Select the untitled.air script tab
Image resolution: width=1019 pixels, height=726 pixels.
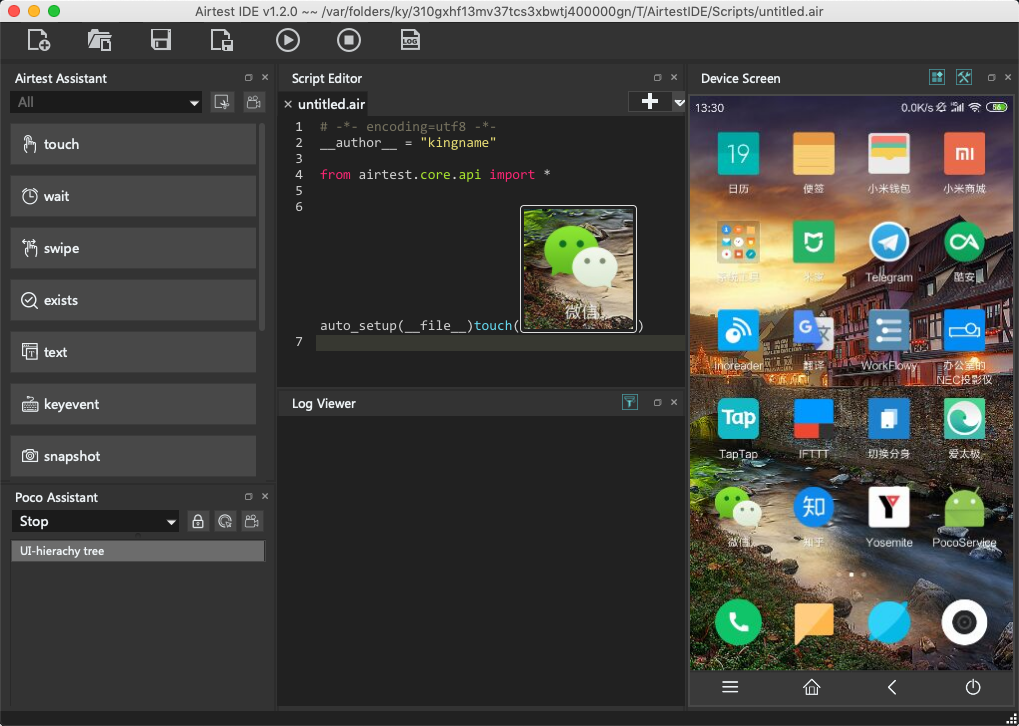[x=331, y=104]
